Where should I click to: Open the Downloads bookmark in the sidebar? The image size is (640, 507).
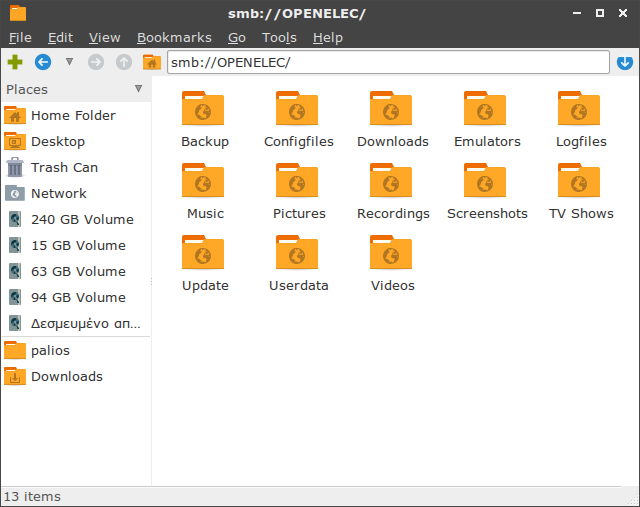tap(76, 376)
